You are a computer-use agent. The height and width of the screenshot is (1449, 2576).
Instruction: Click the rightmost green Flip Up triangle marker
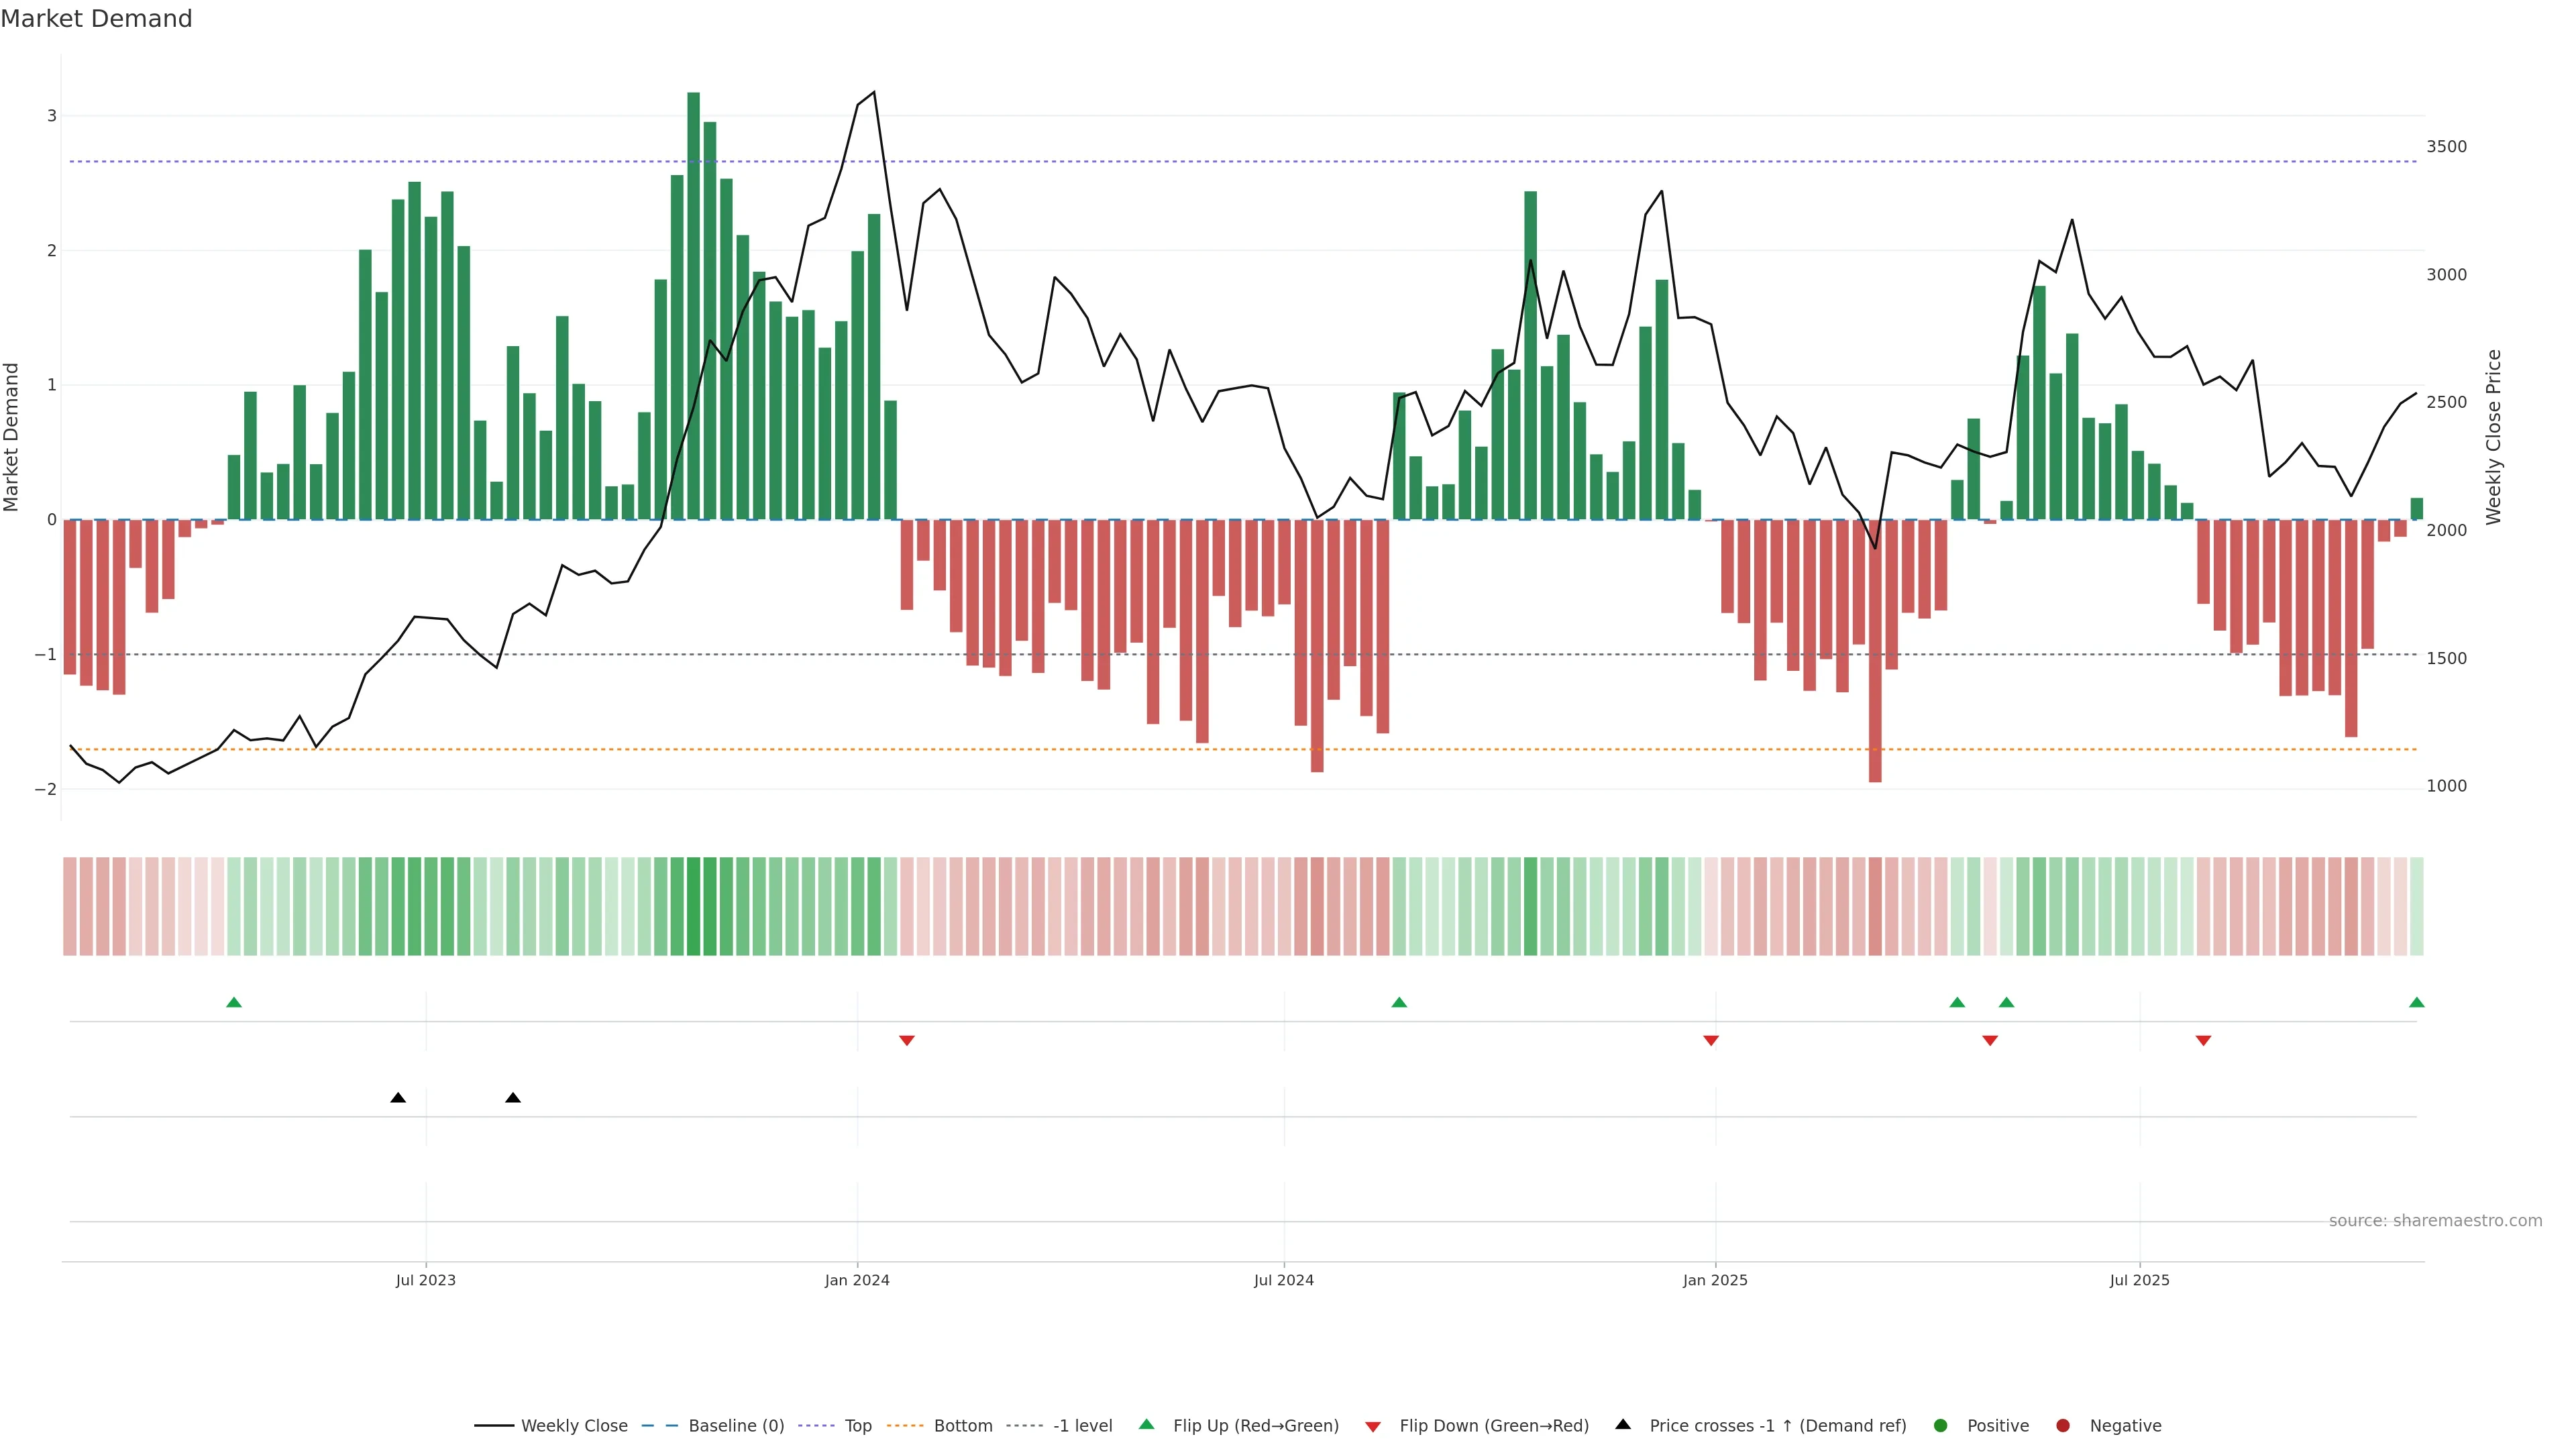coord(2416,1002)
